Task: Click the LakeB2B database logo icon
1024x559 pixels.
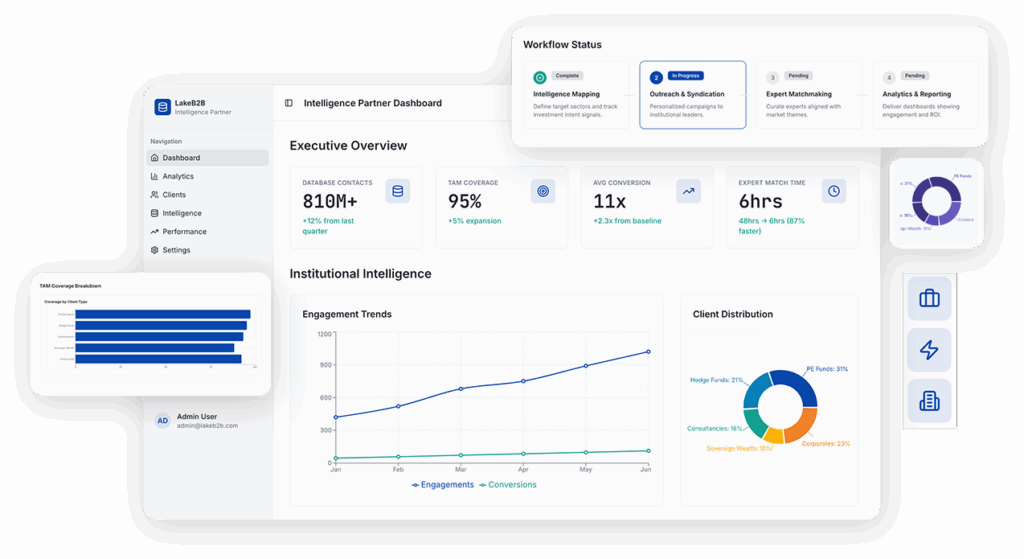Action: [x=162, y=107]
